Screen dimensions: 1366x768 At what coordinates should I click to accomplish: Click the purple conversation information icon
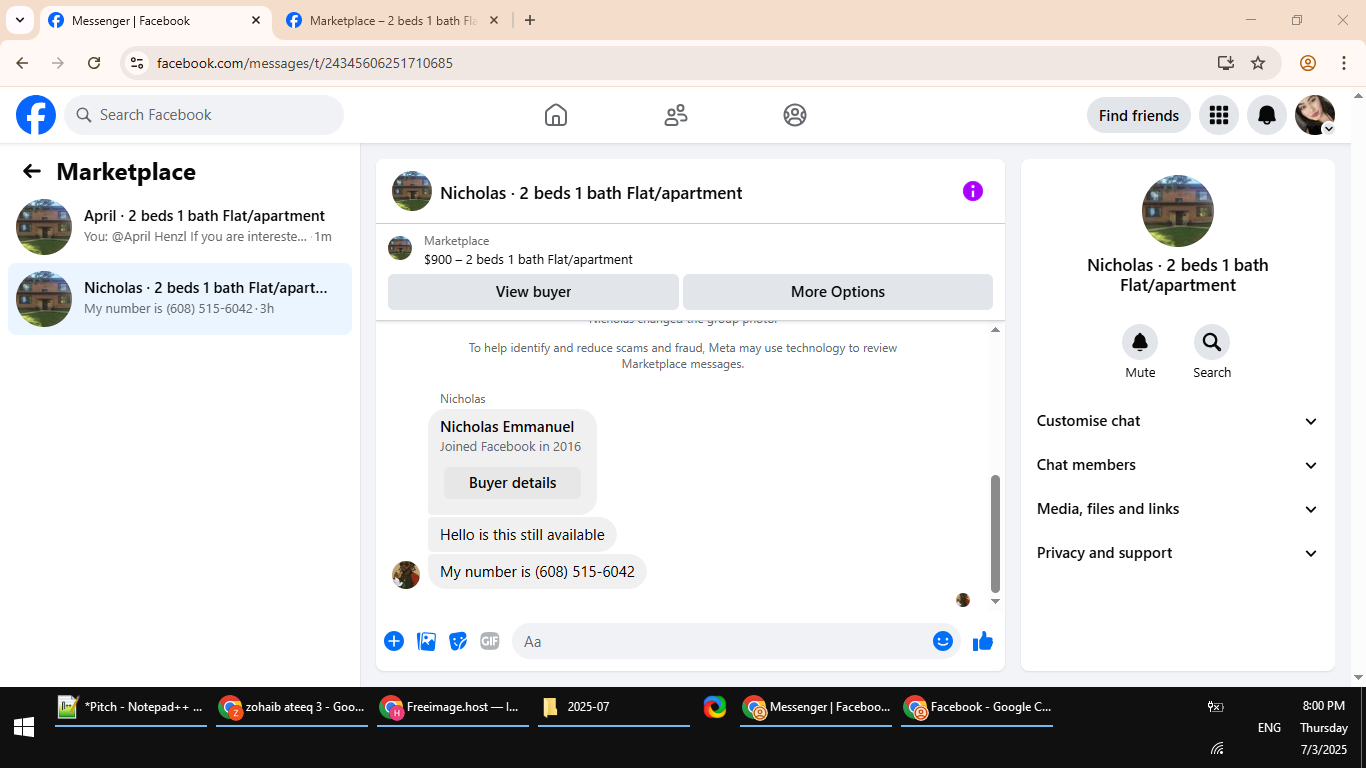tap(973, 191)
